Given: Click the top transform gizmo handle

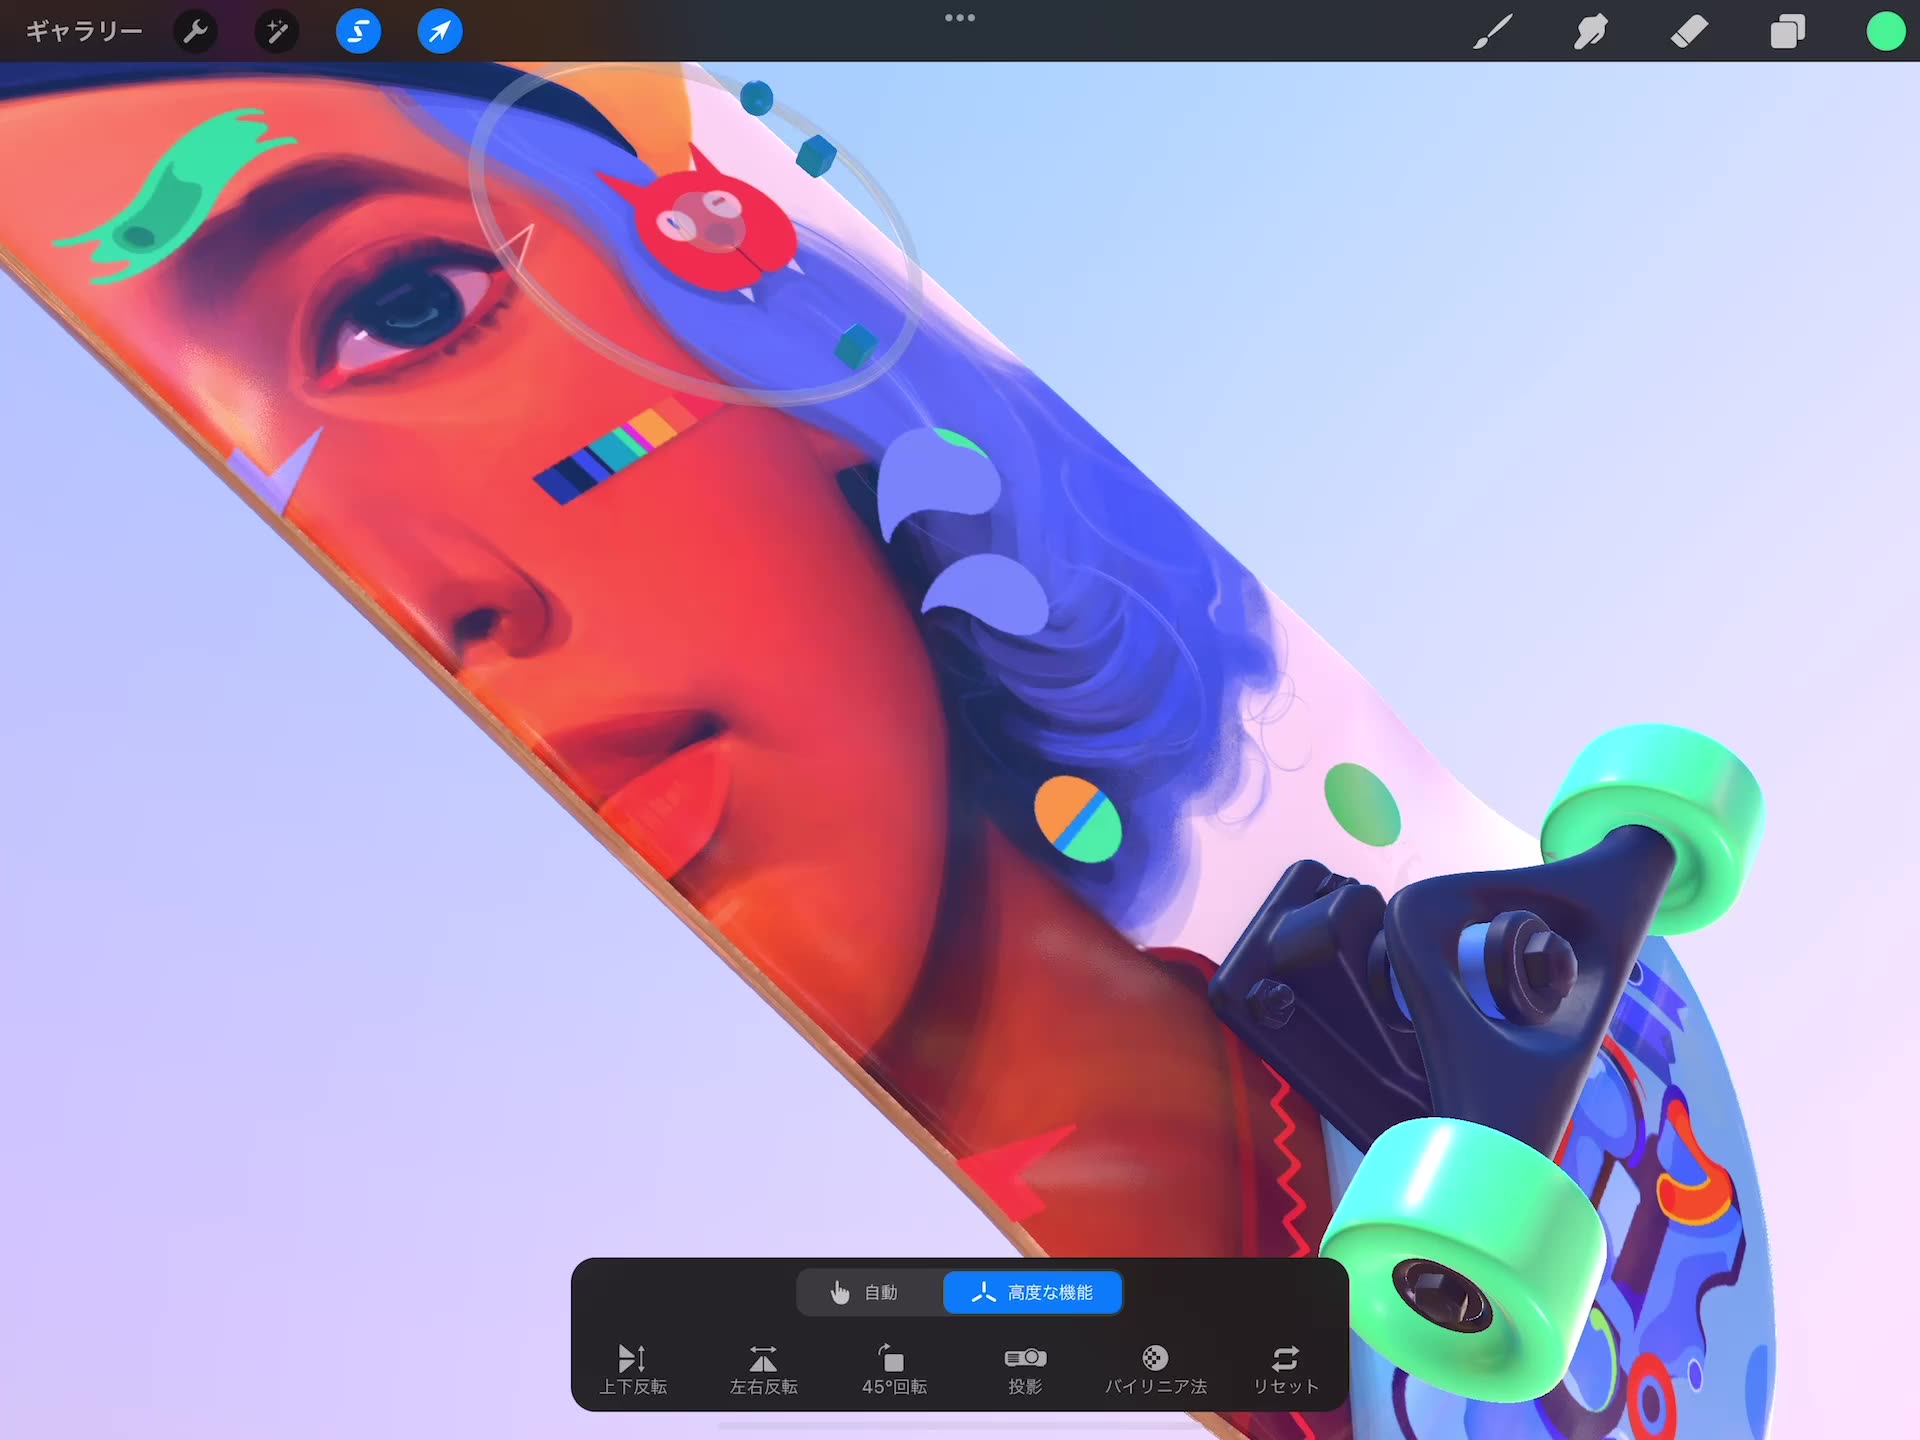Looking at the screenshot, I should coord(757,98).
